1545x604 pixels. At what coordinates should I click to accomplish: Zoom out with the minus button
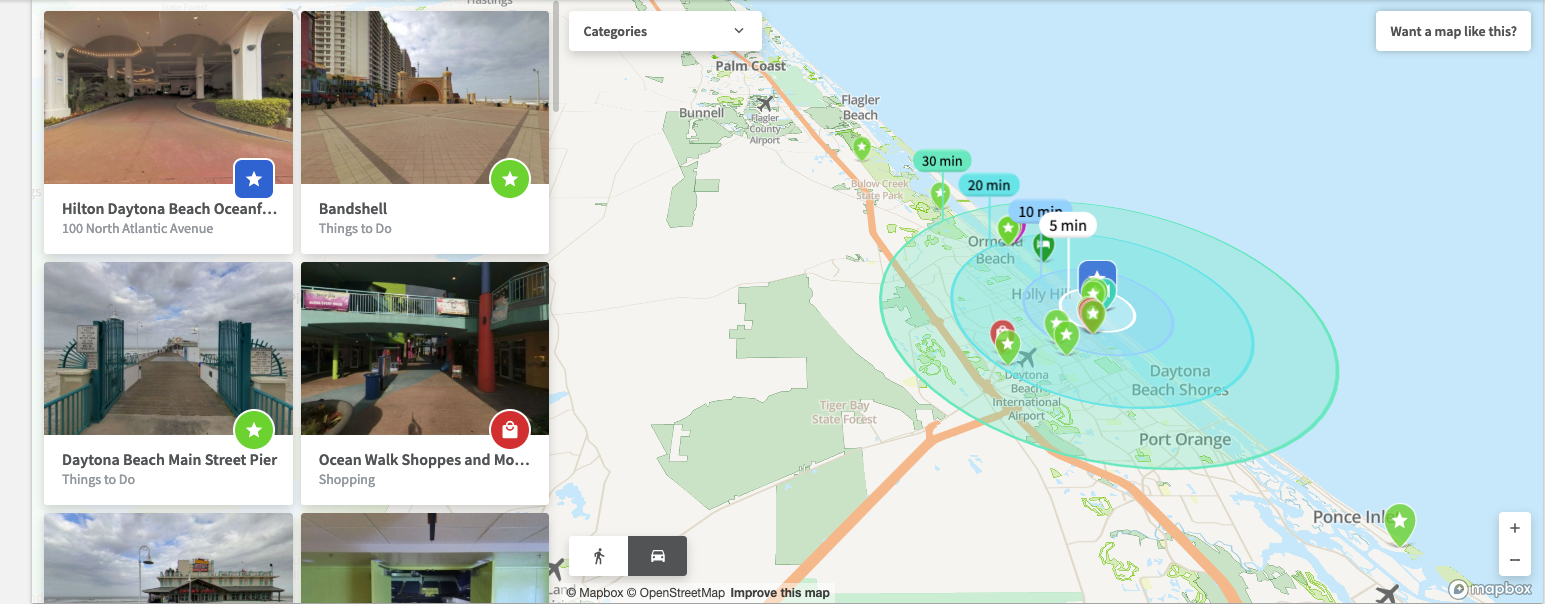click(x=1515, y=560)
